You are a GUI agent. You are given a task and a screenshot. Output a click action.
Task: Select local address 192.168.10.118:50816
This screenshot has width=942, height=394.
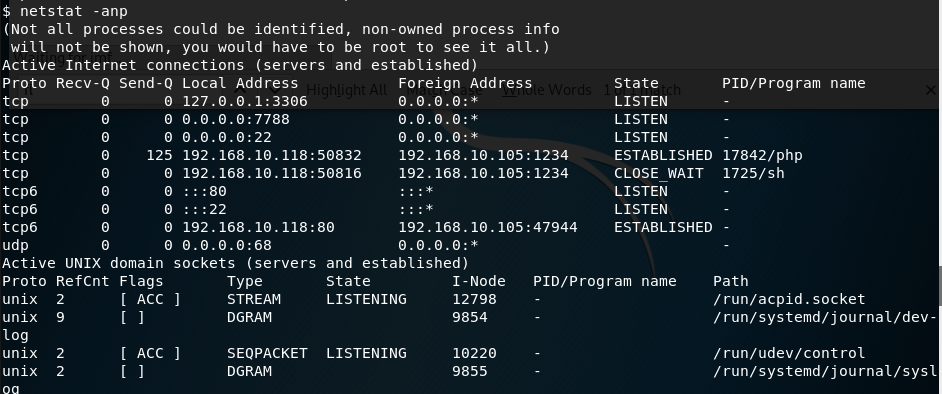tap(272, 173)
